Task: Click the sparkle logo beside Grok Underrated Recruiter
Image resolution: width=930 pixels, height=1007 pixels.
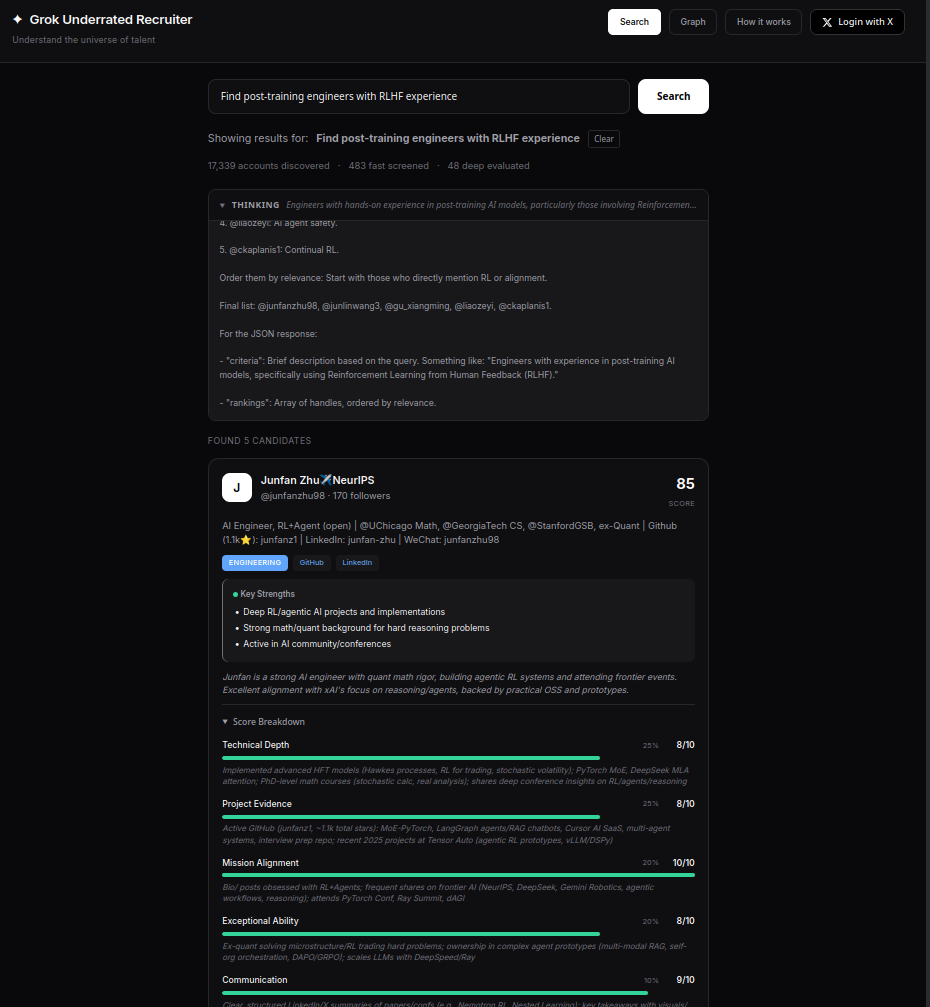Action: click(x=17, y=19)
